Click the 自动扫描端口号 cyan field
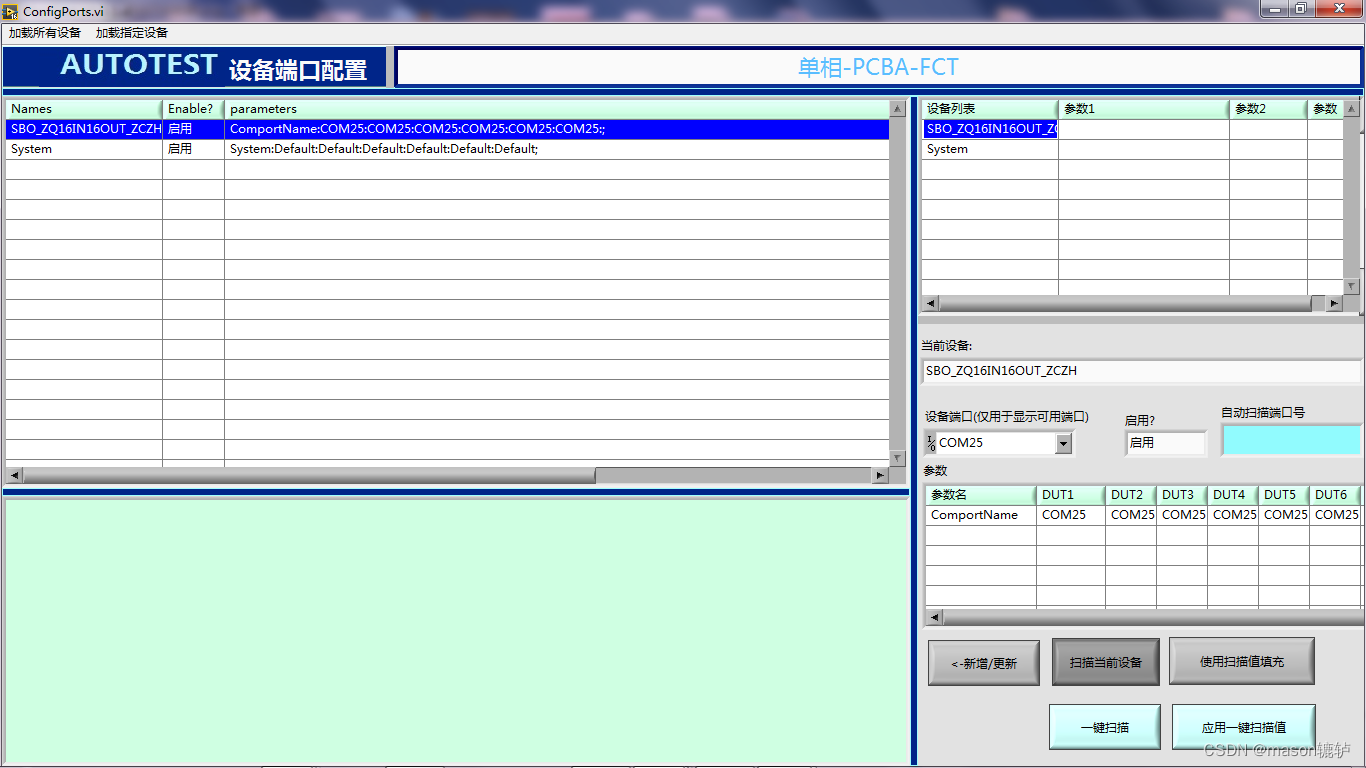 click(1291, 440)
